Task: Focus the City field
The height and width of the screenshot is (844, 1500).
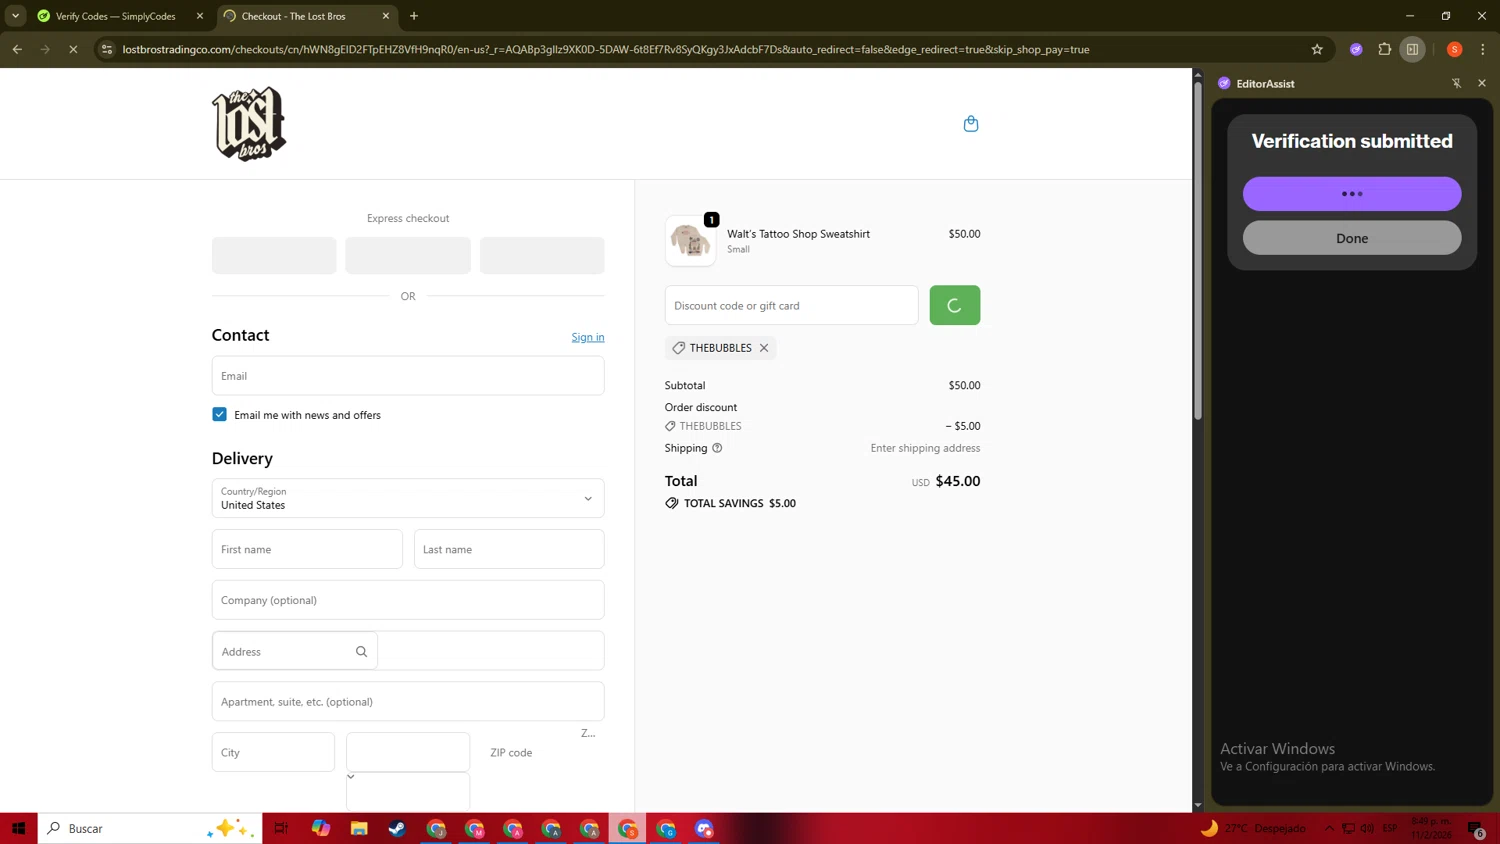Action: pyautogui.click(x=273, y=752)
